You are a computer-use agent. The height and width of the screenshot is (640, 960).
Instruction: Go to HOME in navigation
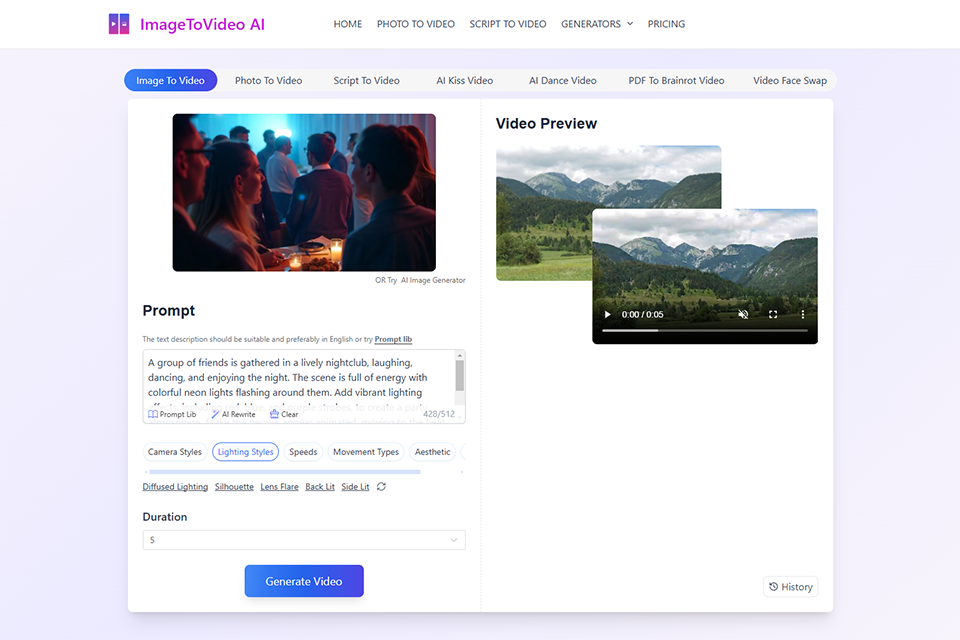pyautogui.click(x=347, y=24)
